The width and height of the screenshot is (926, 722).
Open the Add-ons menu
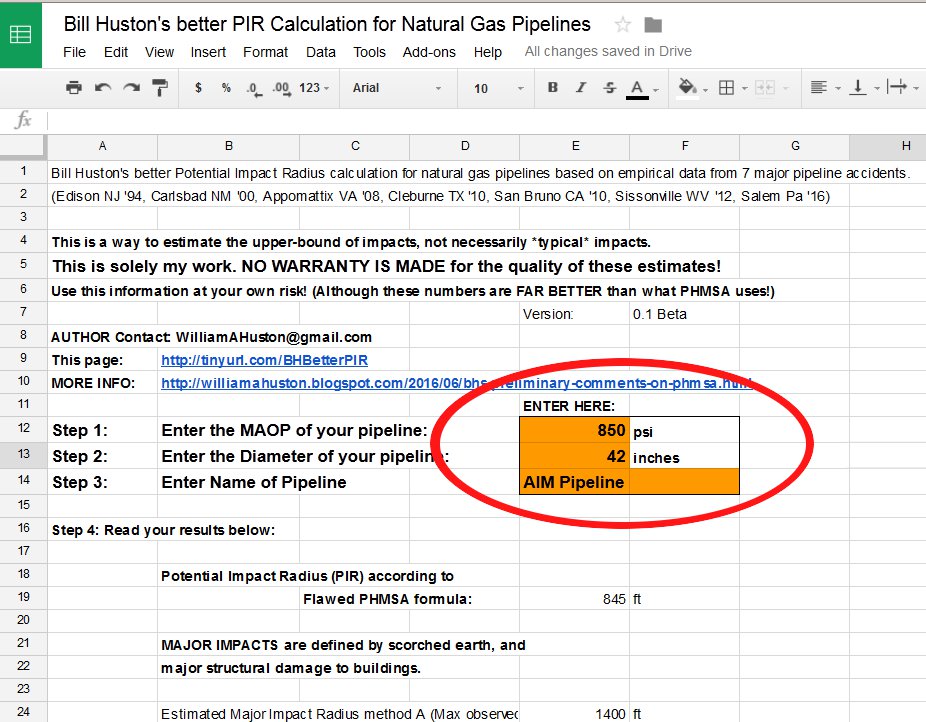click(x=429, y=52)
